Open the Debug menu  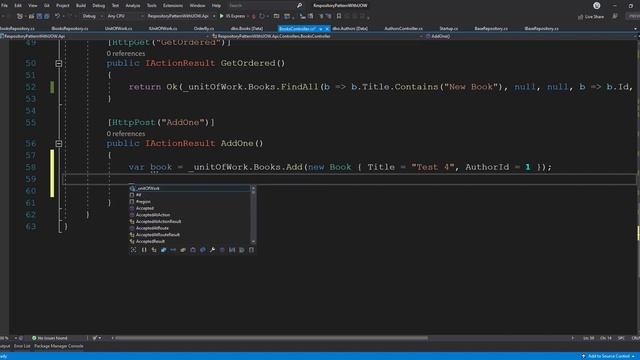point(98,6)
